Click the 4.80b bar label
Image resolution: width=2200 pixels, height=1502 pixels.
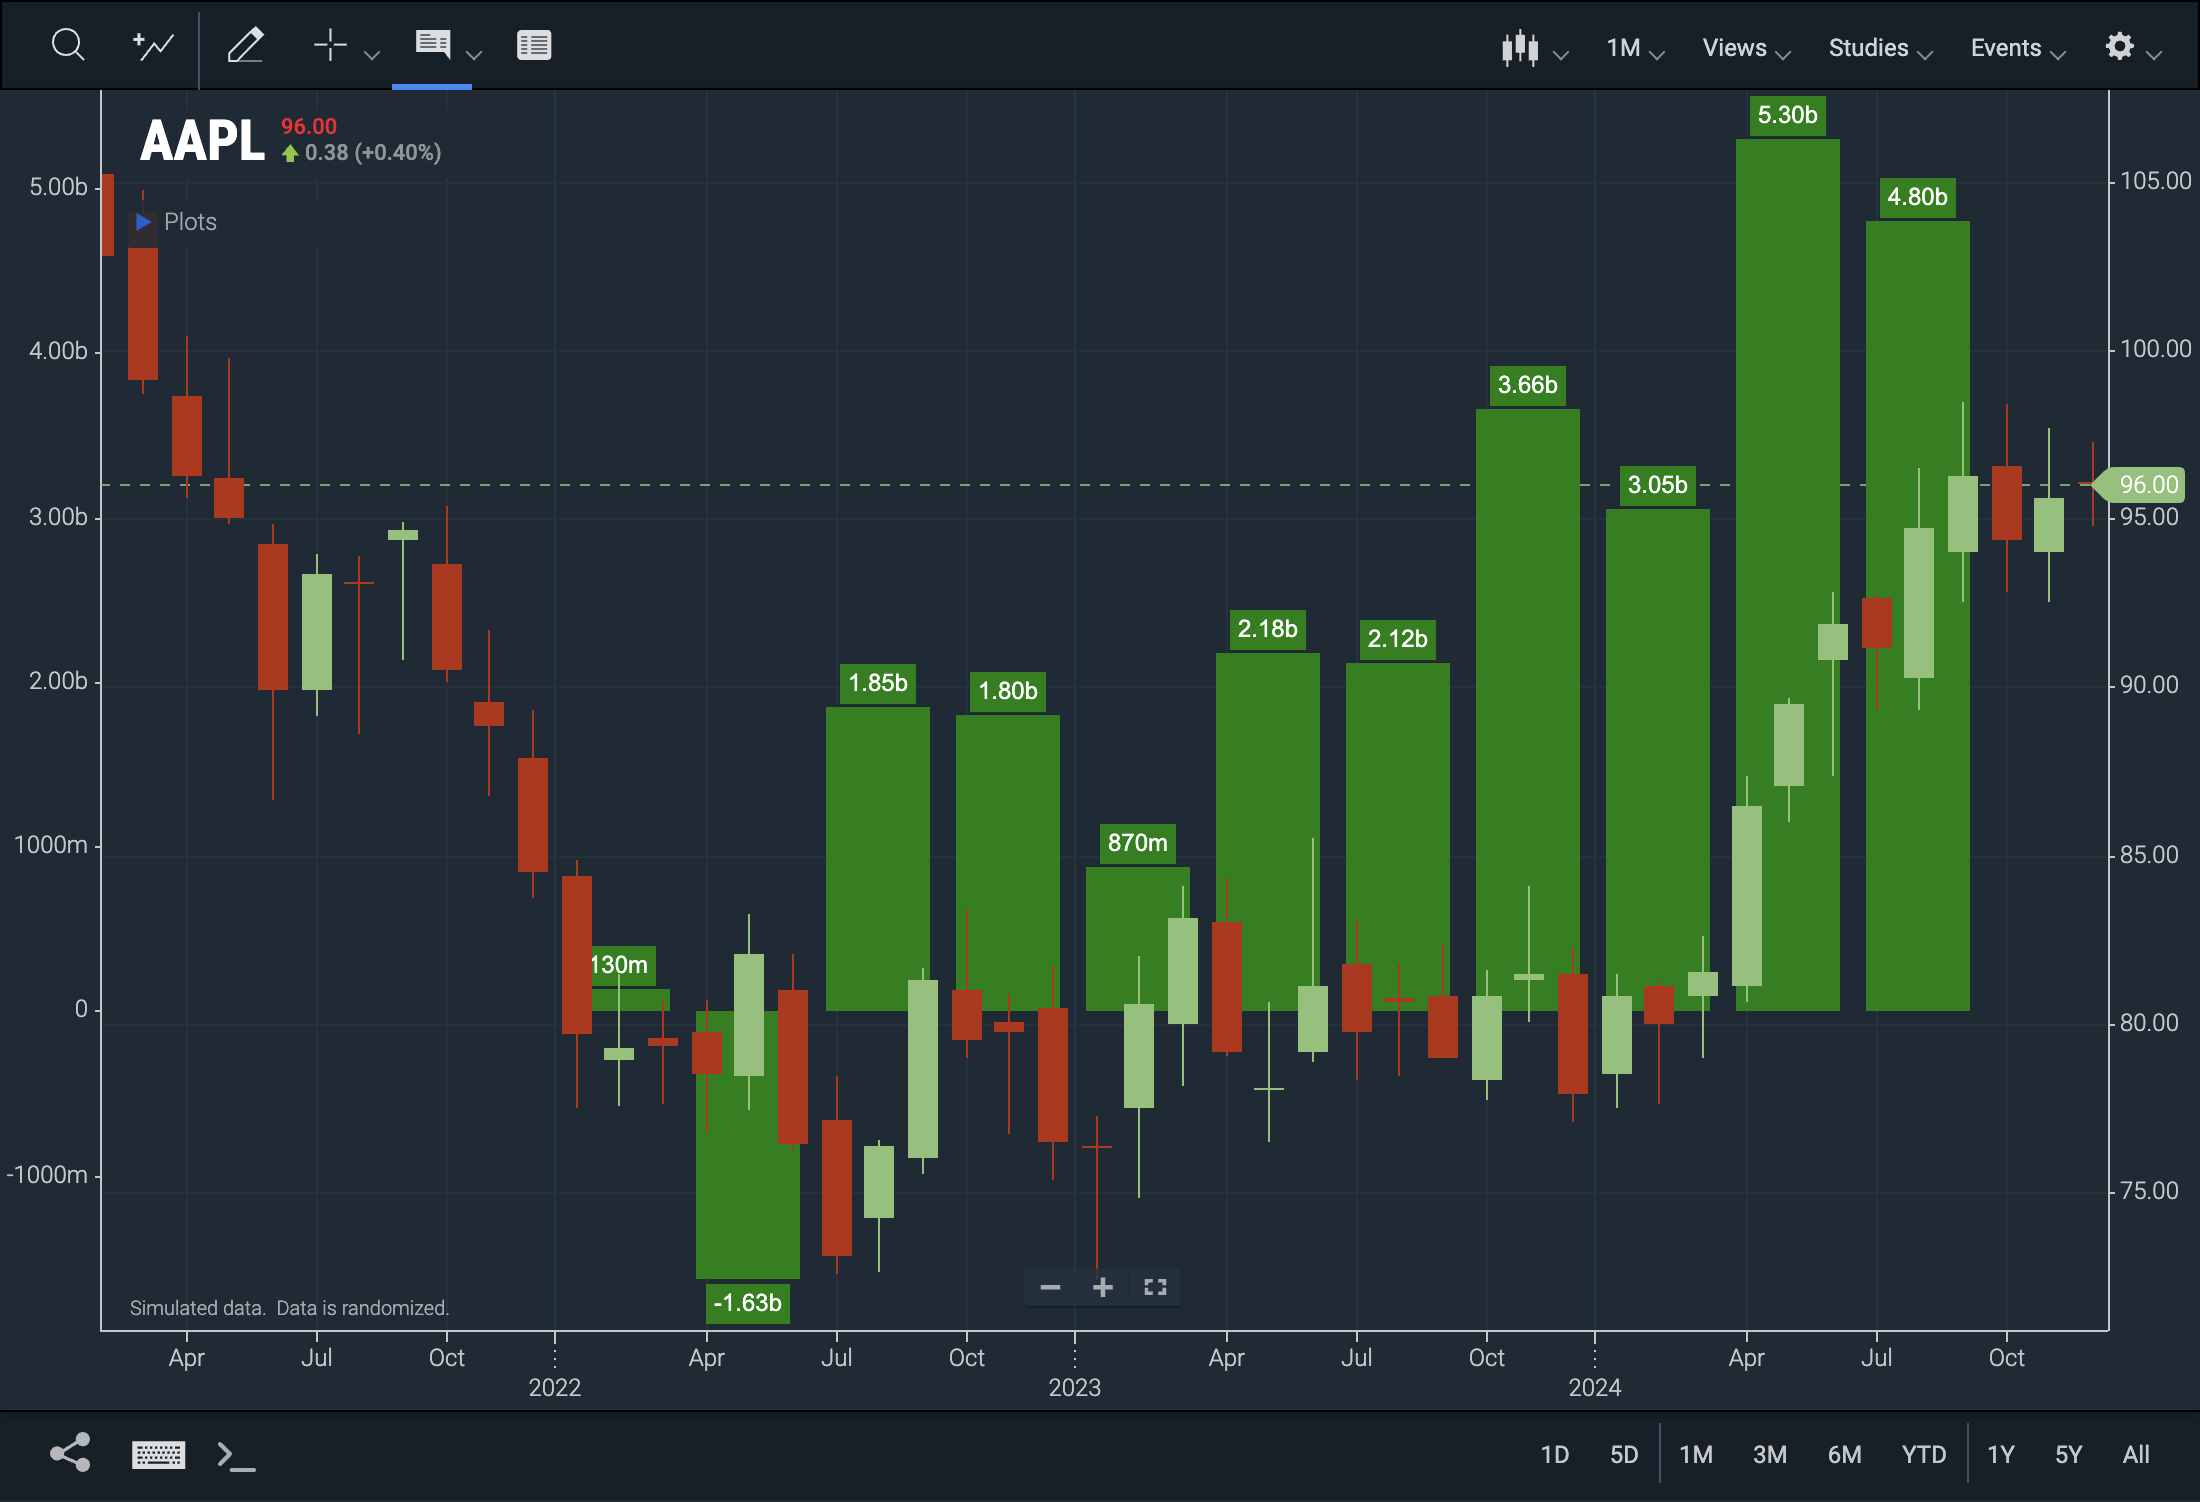click(1917, 197)
